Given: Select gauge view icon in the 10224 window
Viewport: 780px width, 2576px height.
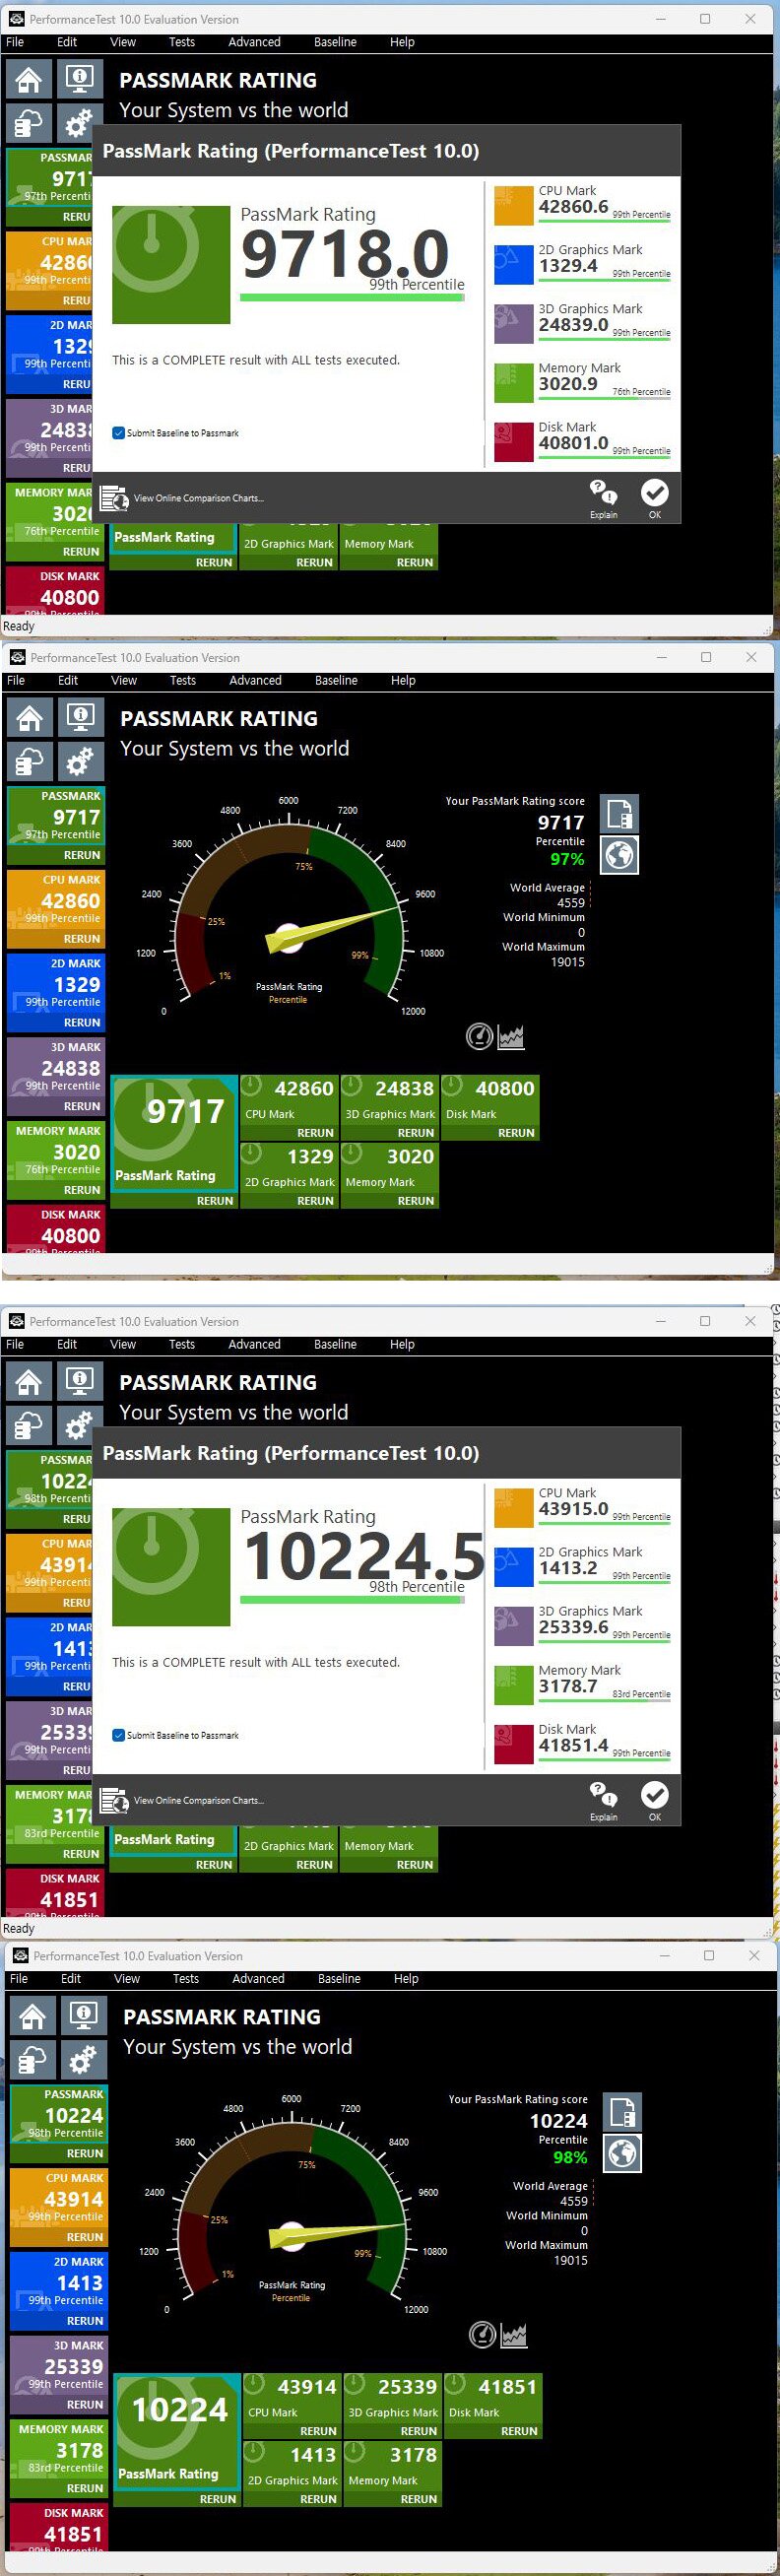Looking at the screenshot, I should click(x=483, y=2335).
